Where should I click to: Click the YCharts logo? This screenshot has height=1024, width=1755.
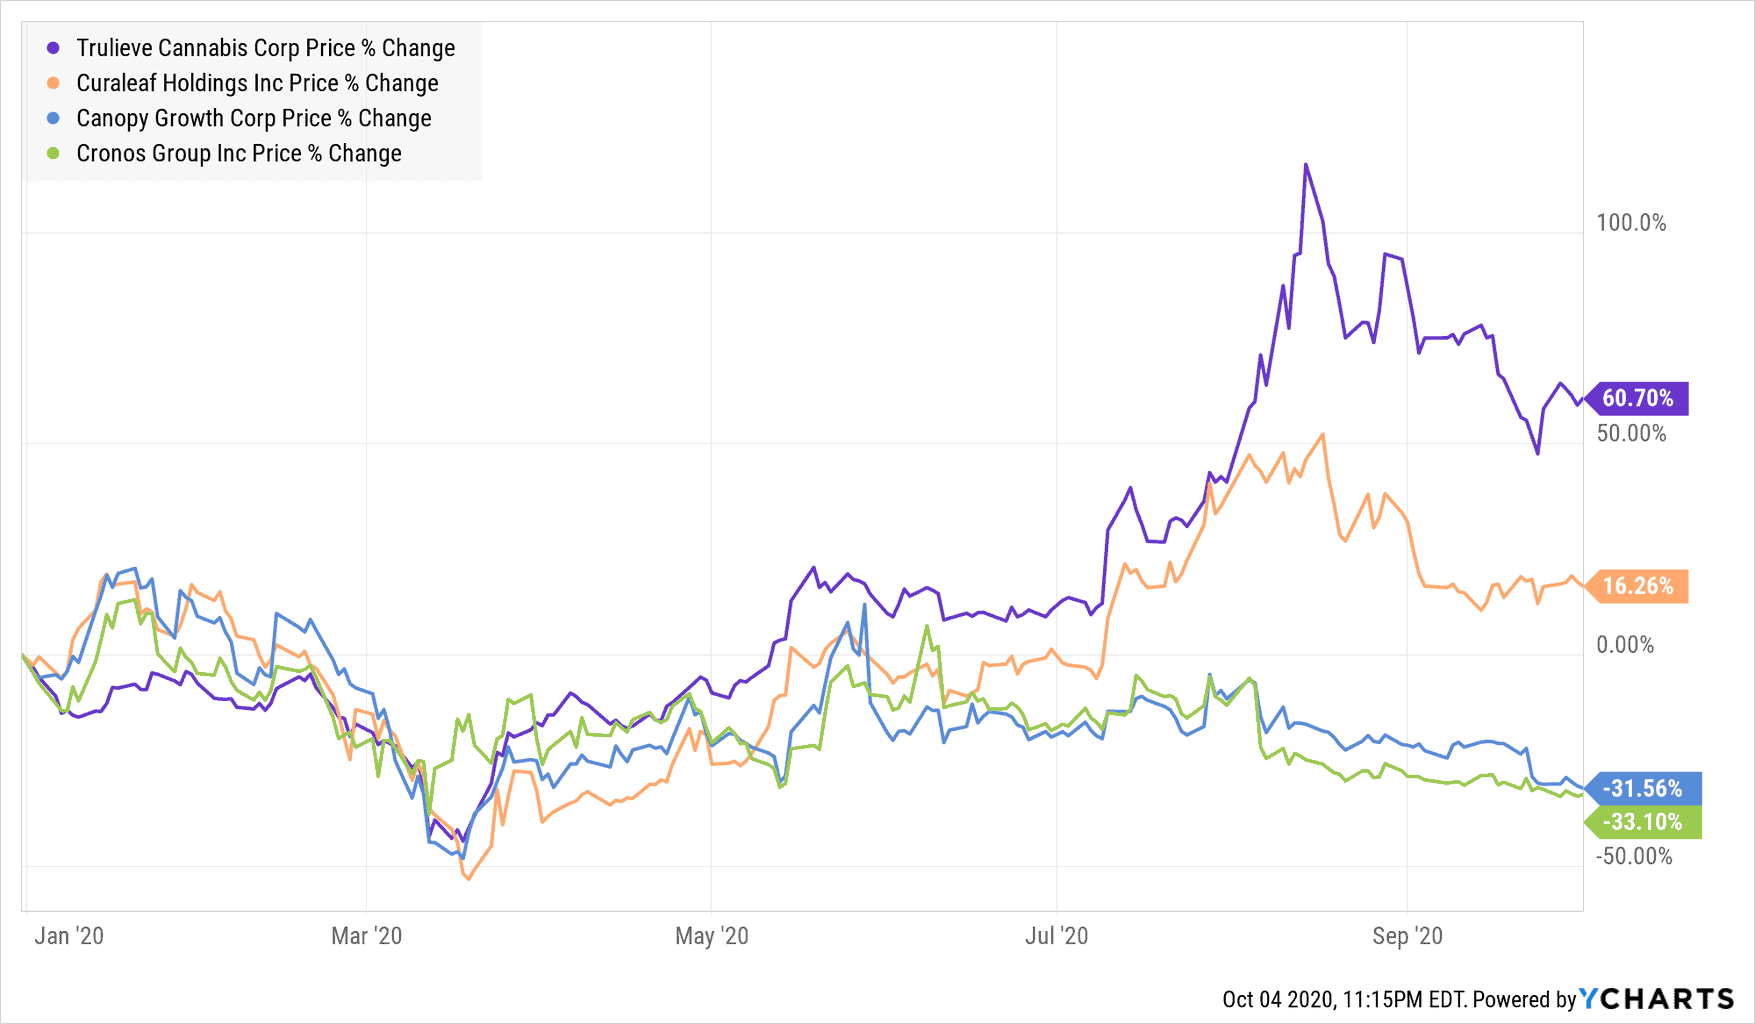(x=1656, y=999)
